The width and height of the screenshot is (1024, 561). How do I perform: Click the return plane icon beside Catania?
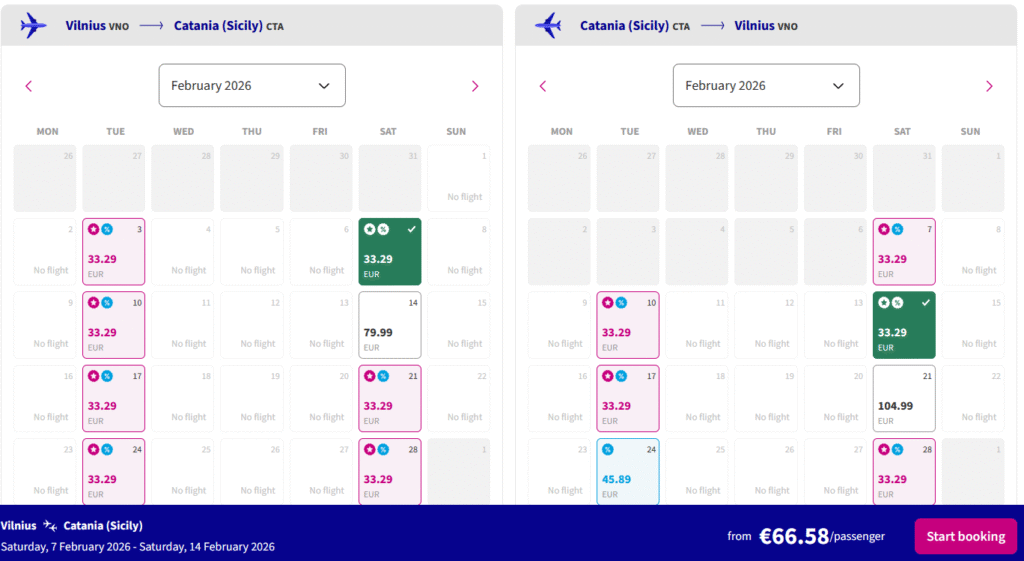(x=548, y=25)
